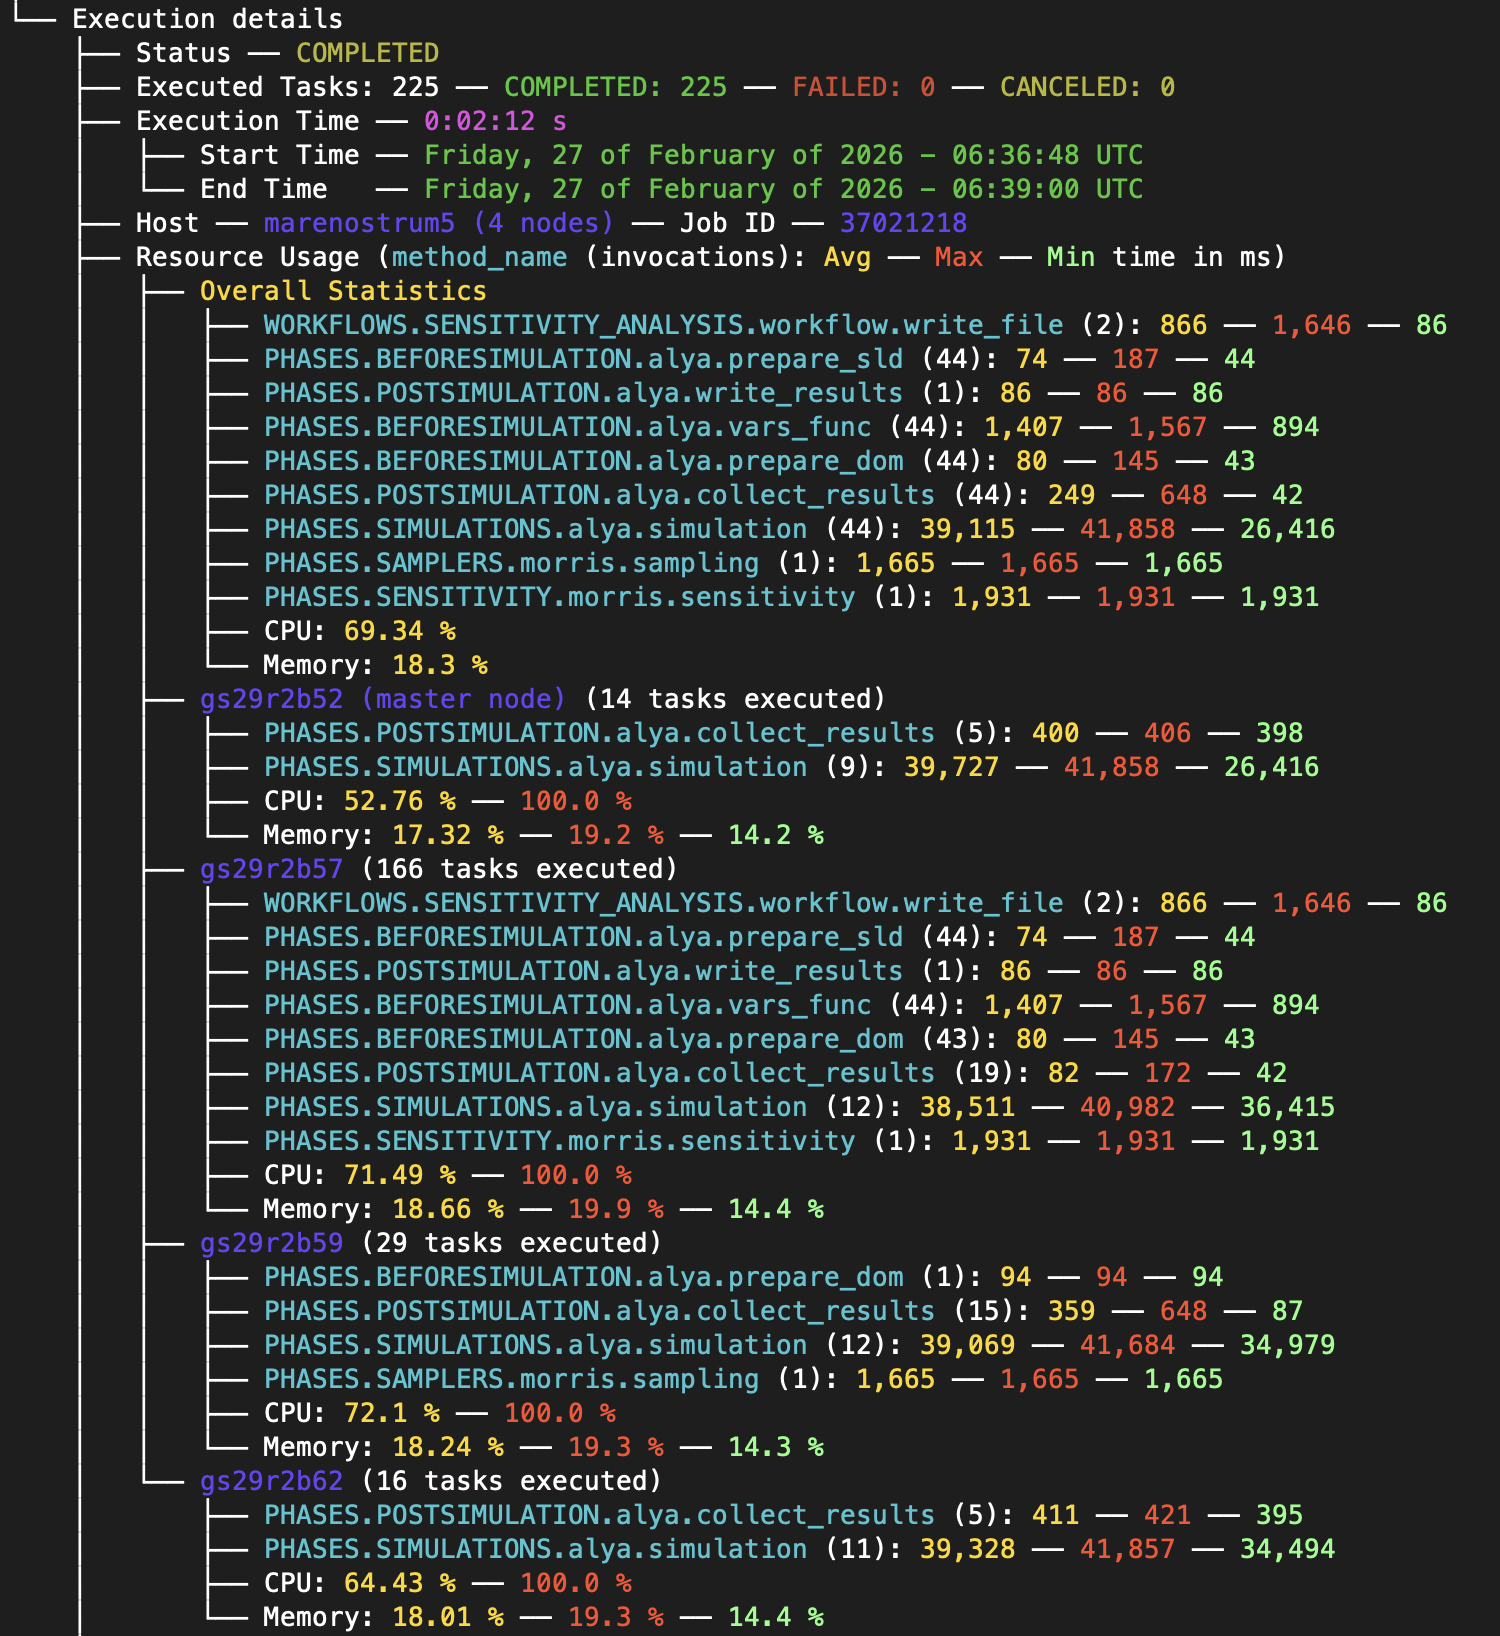Click the 'Overall Statistics' heading
The image size is (1500, 1636).
343,291
